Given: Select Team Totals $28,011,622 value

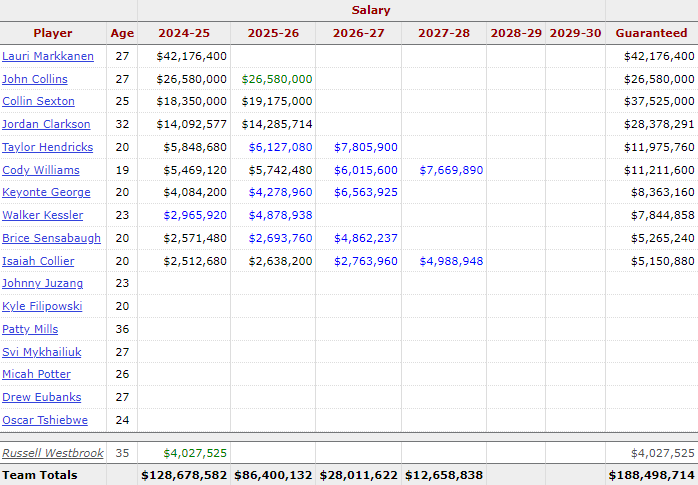Looking at the screenshot, I should tap(359, 475).
